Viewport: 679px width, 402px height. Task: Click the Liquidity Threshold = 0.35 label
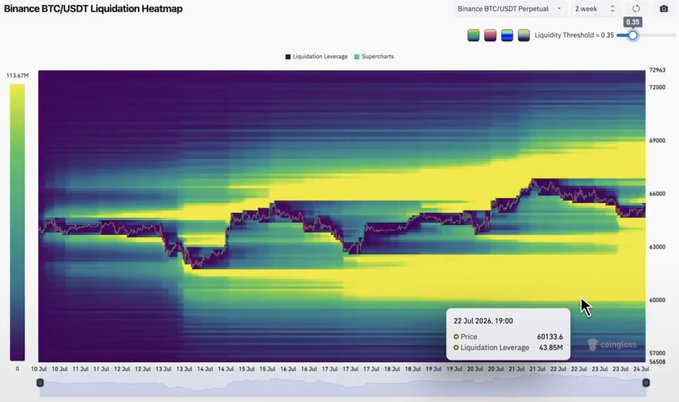574,35
